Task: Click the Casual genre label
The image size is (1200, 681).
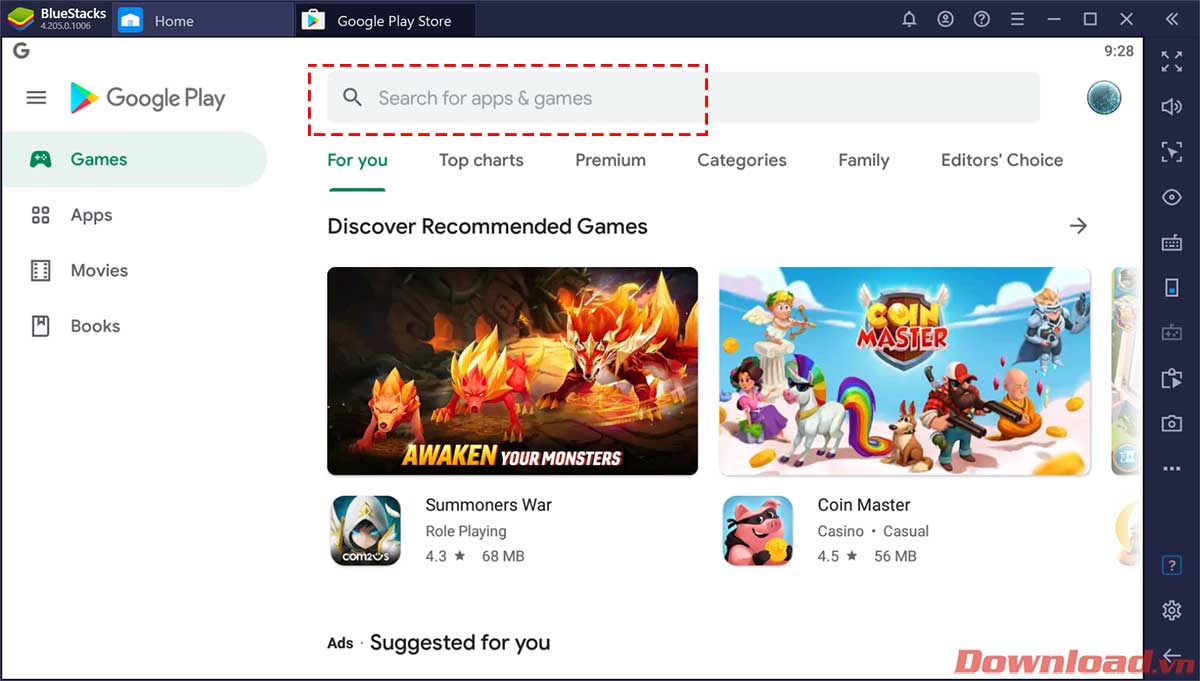Action: coord(906,531)
